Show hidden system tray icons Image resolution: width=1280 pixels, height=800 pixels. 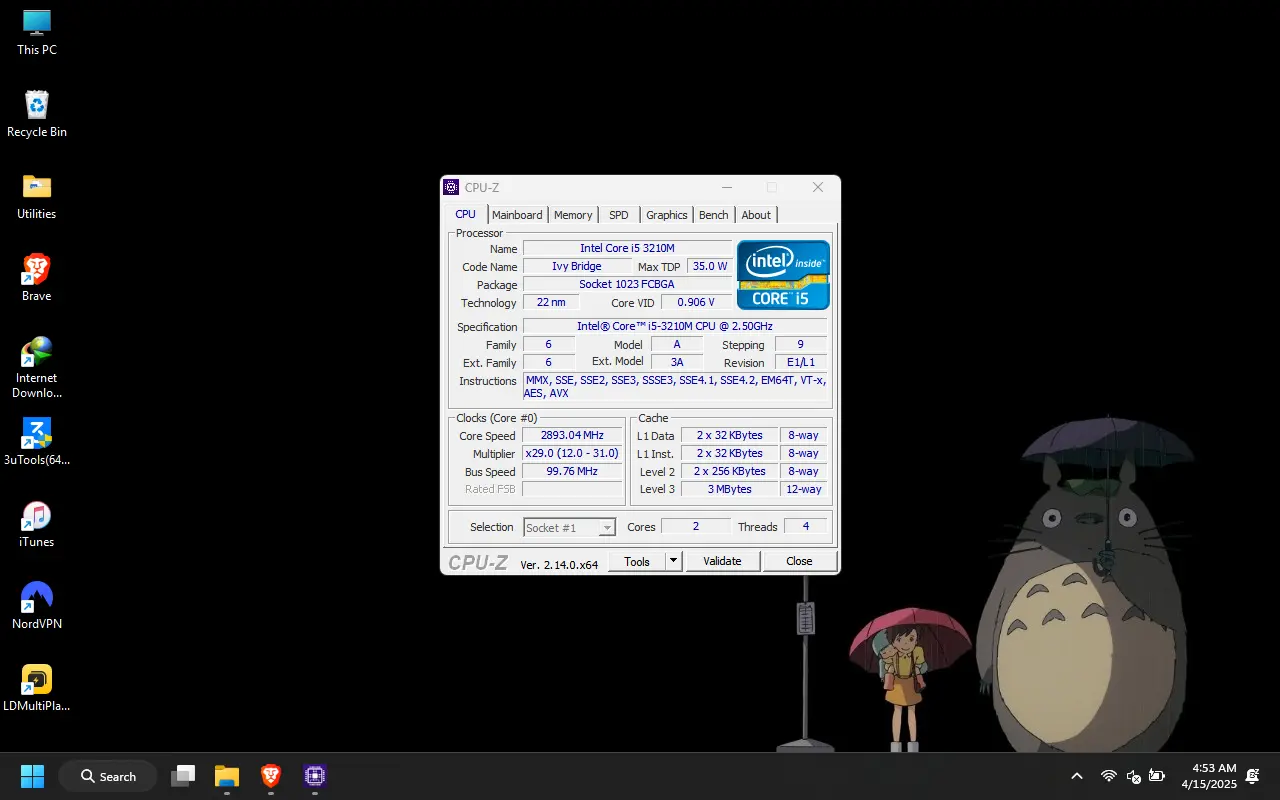click(1077, 776)
